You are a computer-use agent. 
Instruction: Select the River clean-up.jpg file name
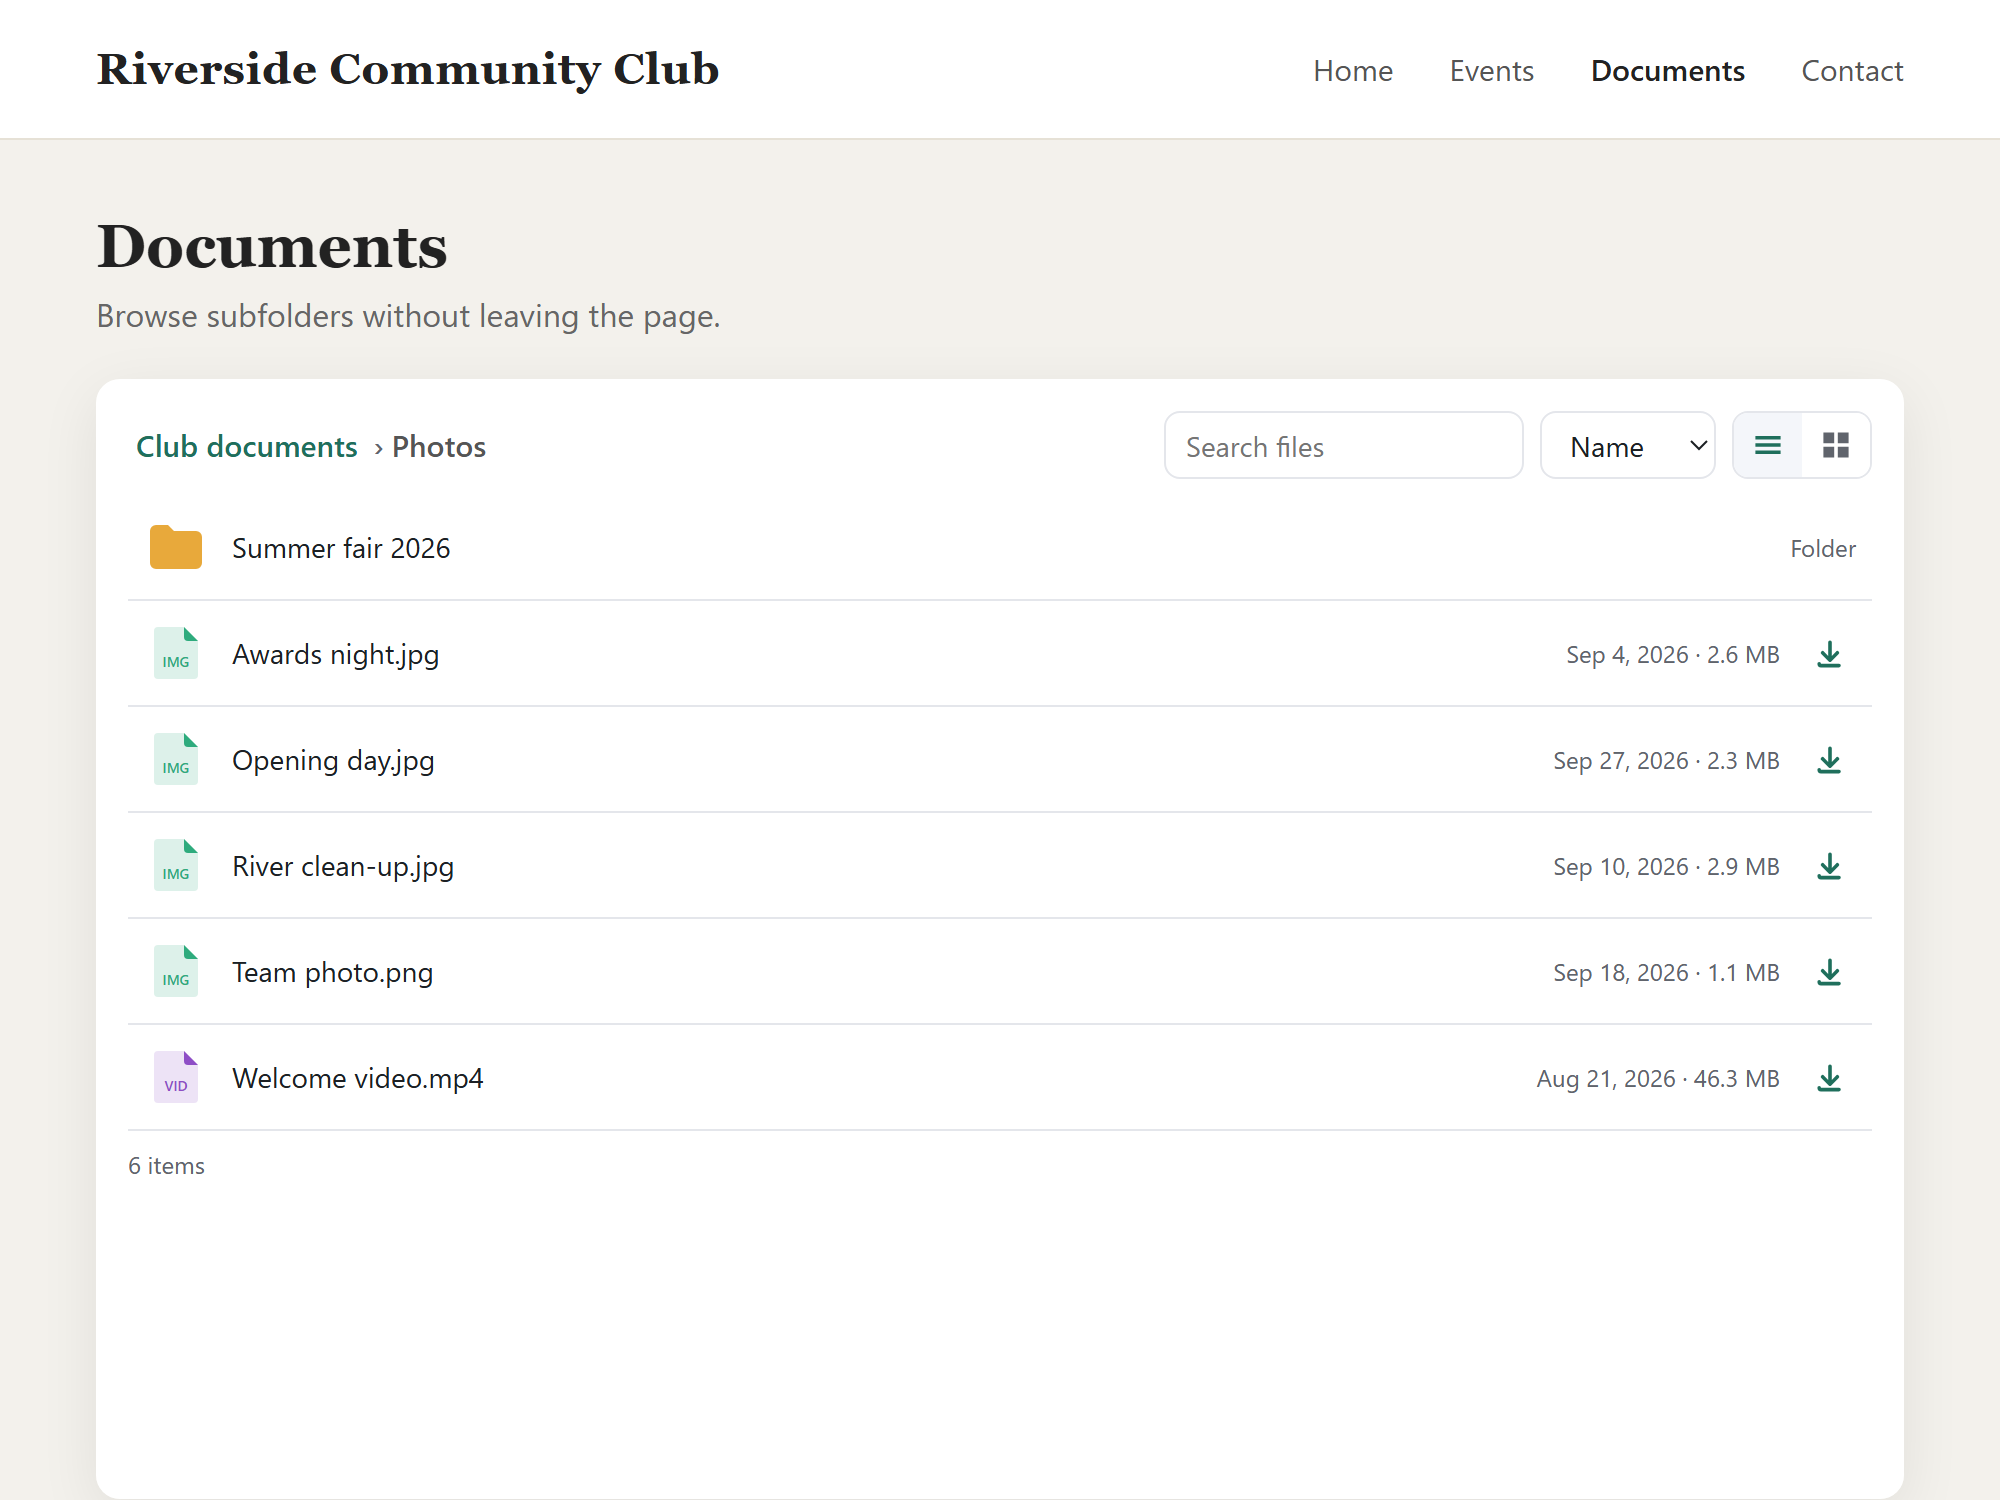tap(343, 867)
